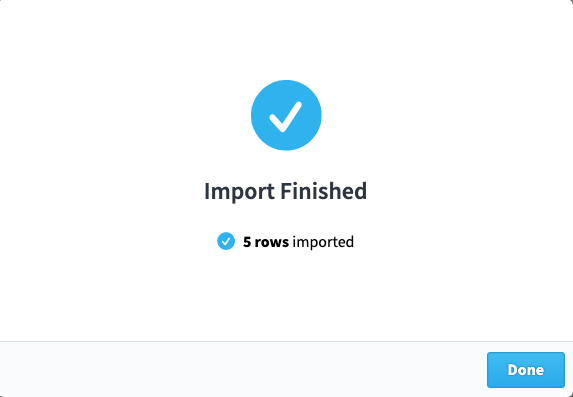
Task: Click the big circular import-complete badge
Action: [x=286, y=115]
